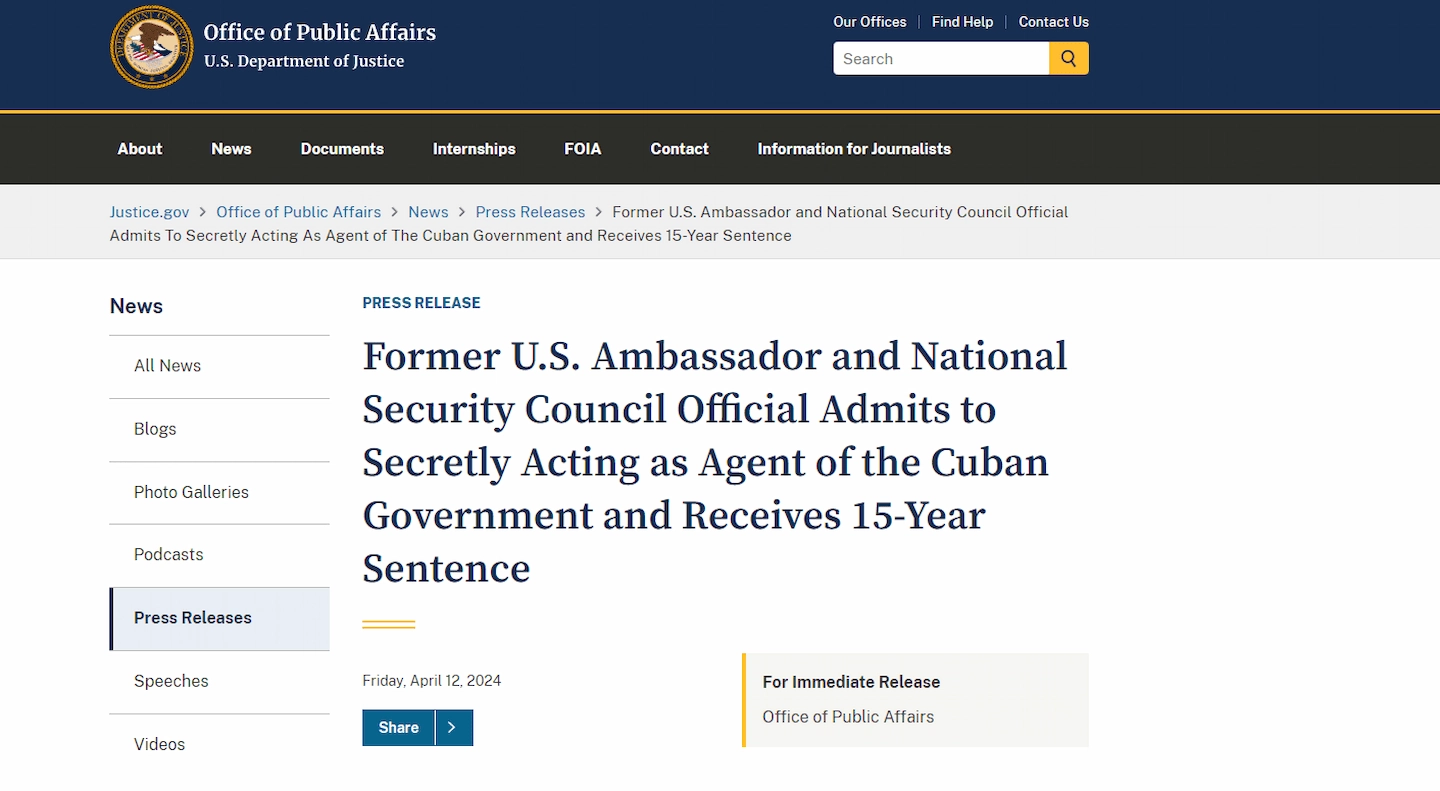This screenshot has height=791, width=1440.
Task: Click the search magnifier icon button
Action: click(x=1068, y=58)
